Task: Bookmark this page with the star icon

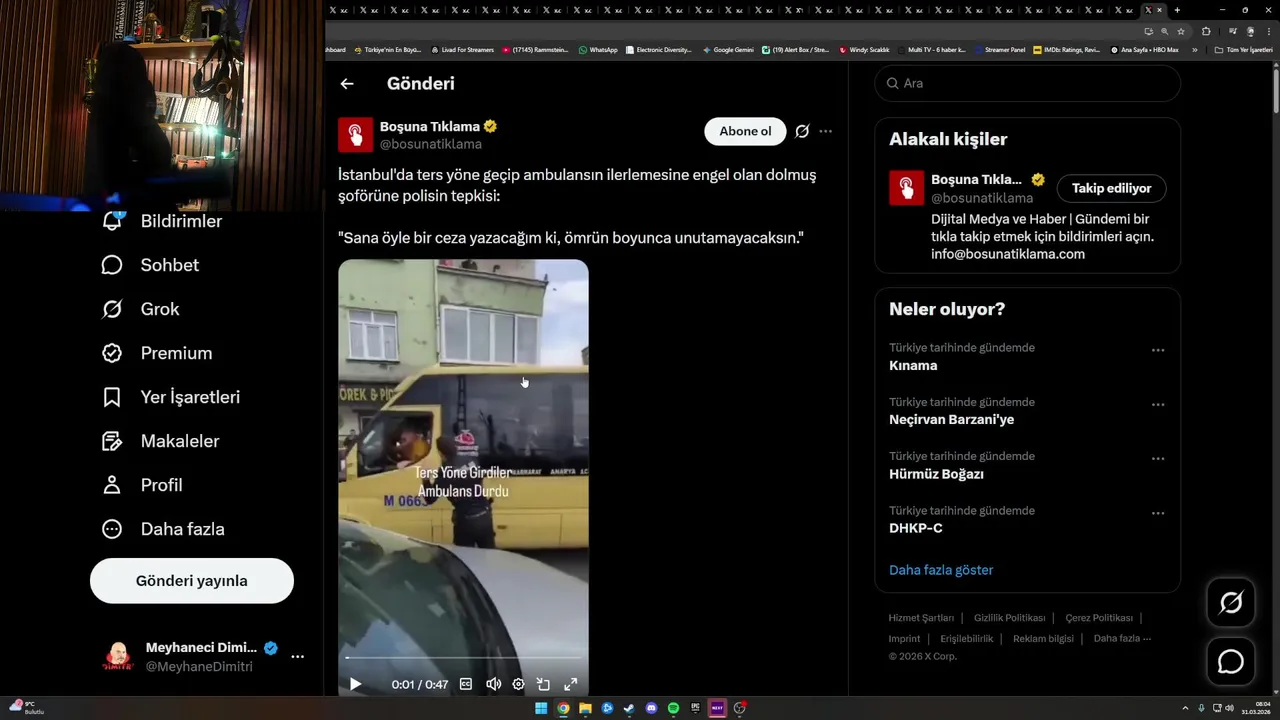Action: point(1181,31)
